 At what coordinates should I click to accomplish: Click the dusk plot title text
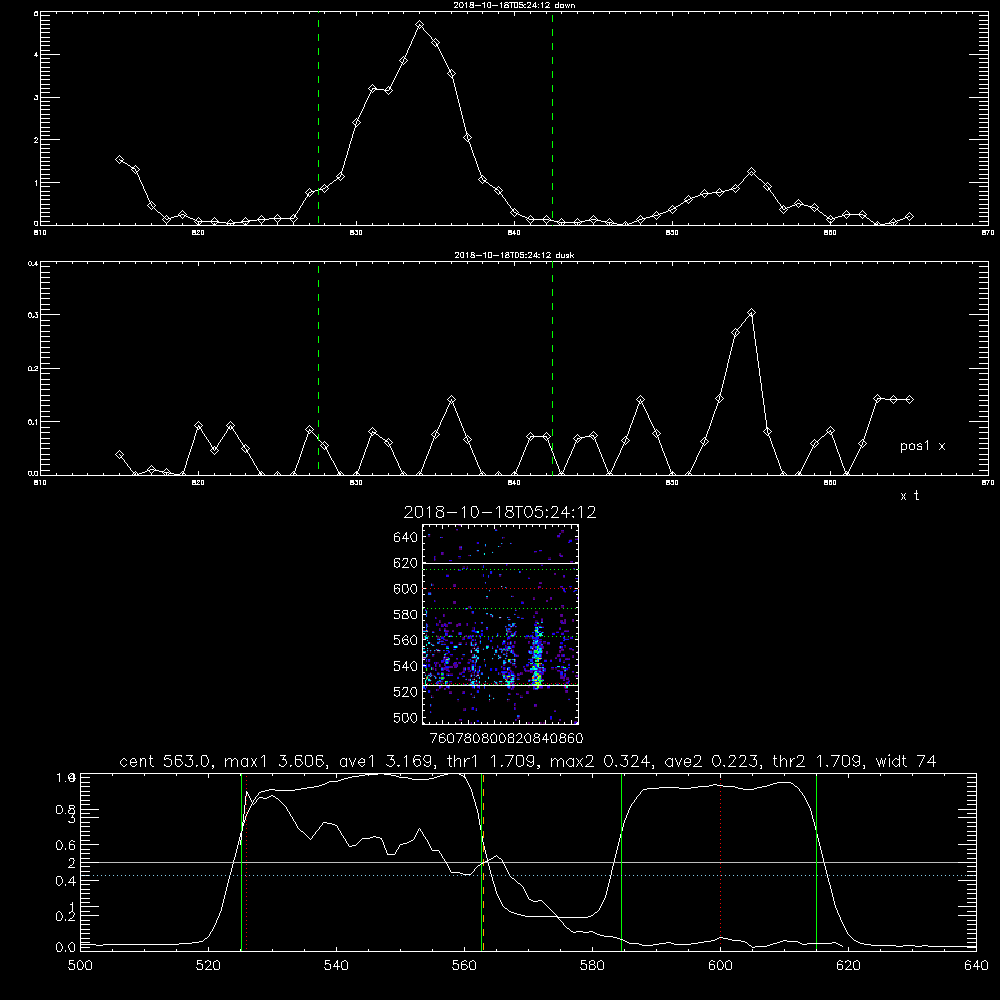514,255
